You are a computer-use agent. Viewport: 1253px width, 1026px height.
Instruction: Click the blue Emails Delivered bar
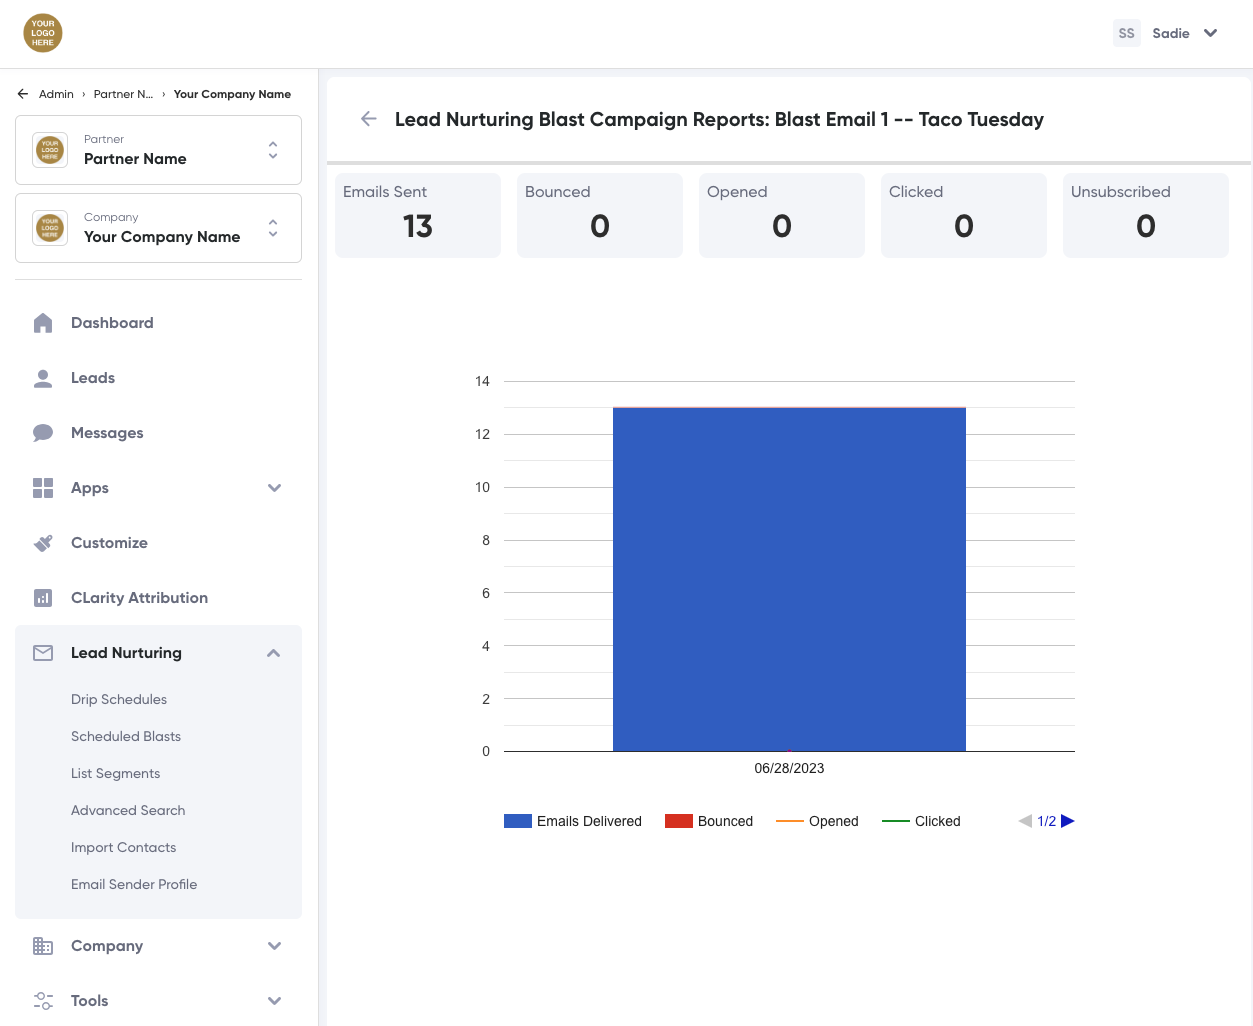[x=789, y=579]
